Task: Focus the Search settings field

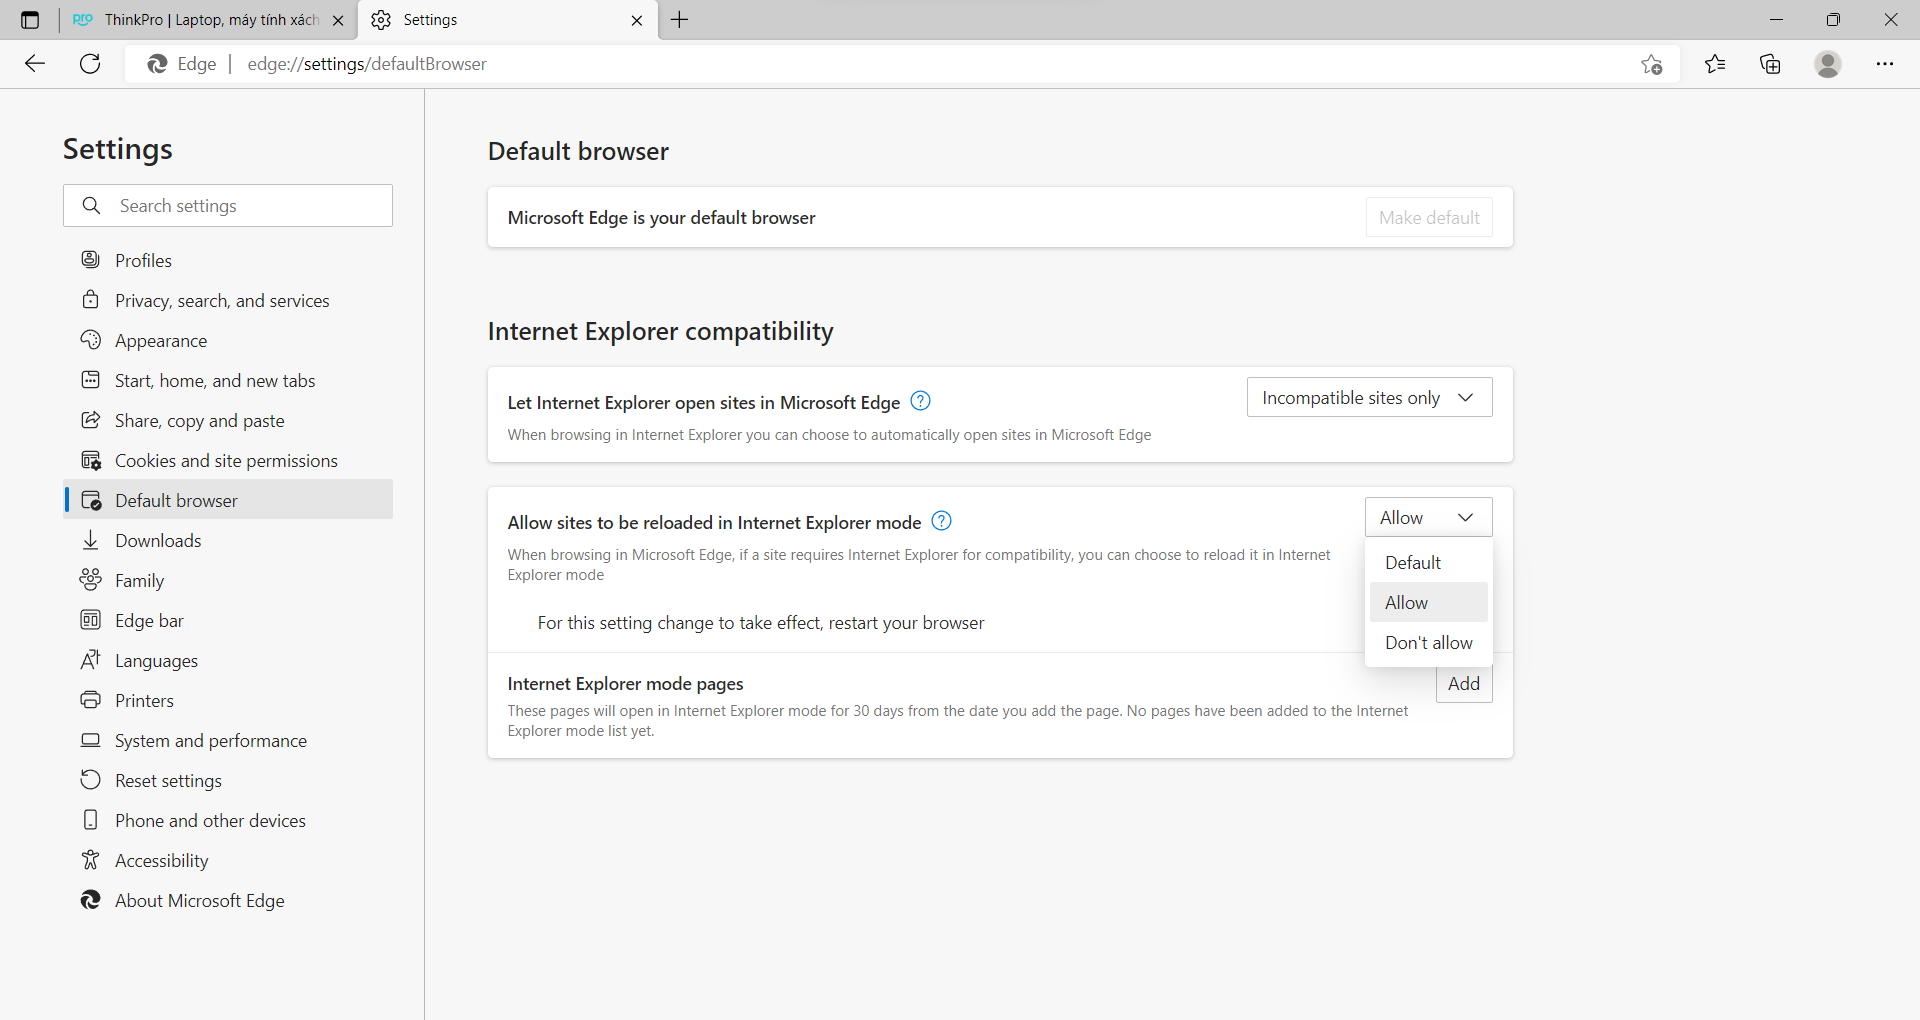Action: 228,205
